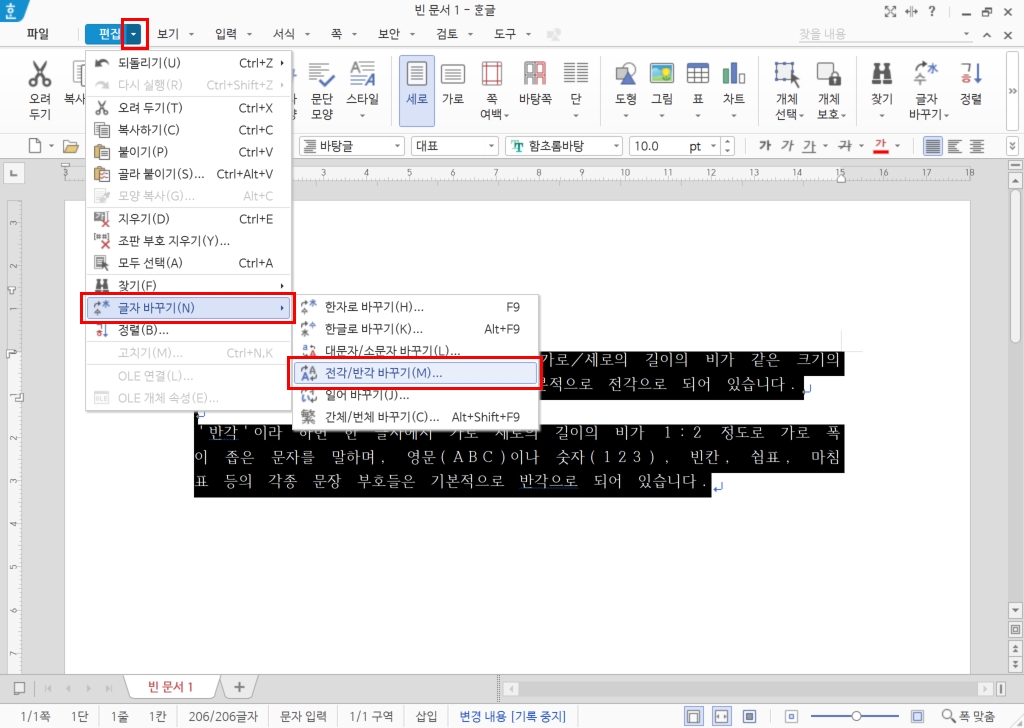
Task: Open the font color dropdown arrow
Action: click(x=897, y=146)
